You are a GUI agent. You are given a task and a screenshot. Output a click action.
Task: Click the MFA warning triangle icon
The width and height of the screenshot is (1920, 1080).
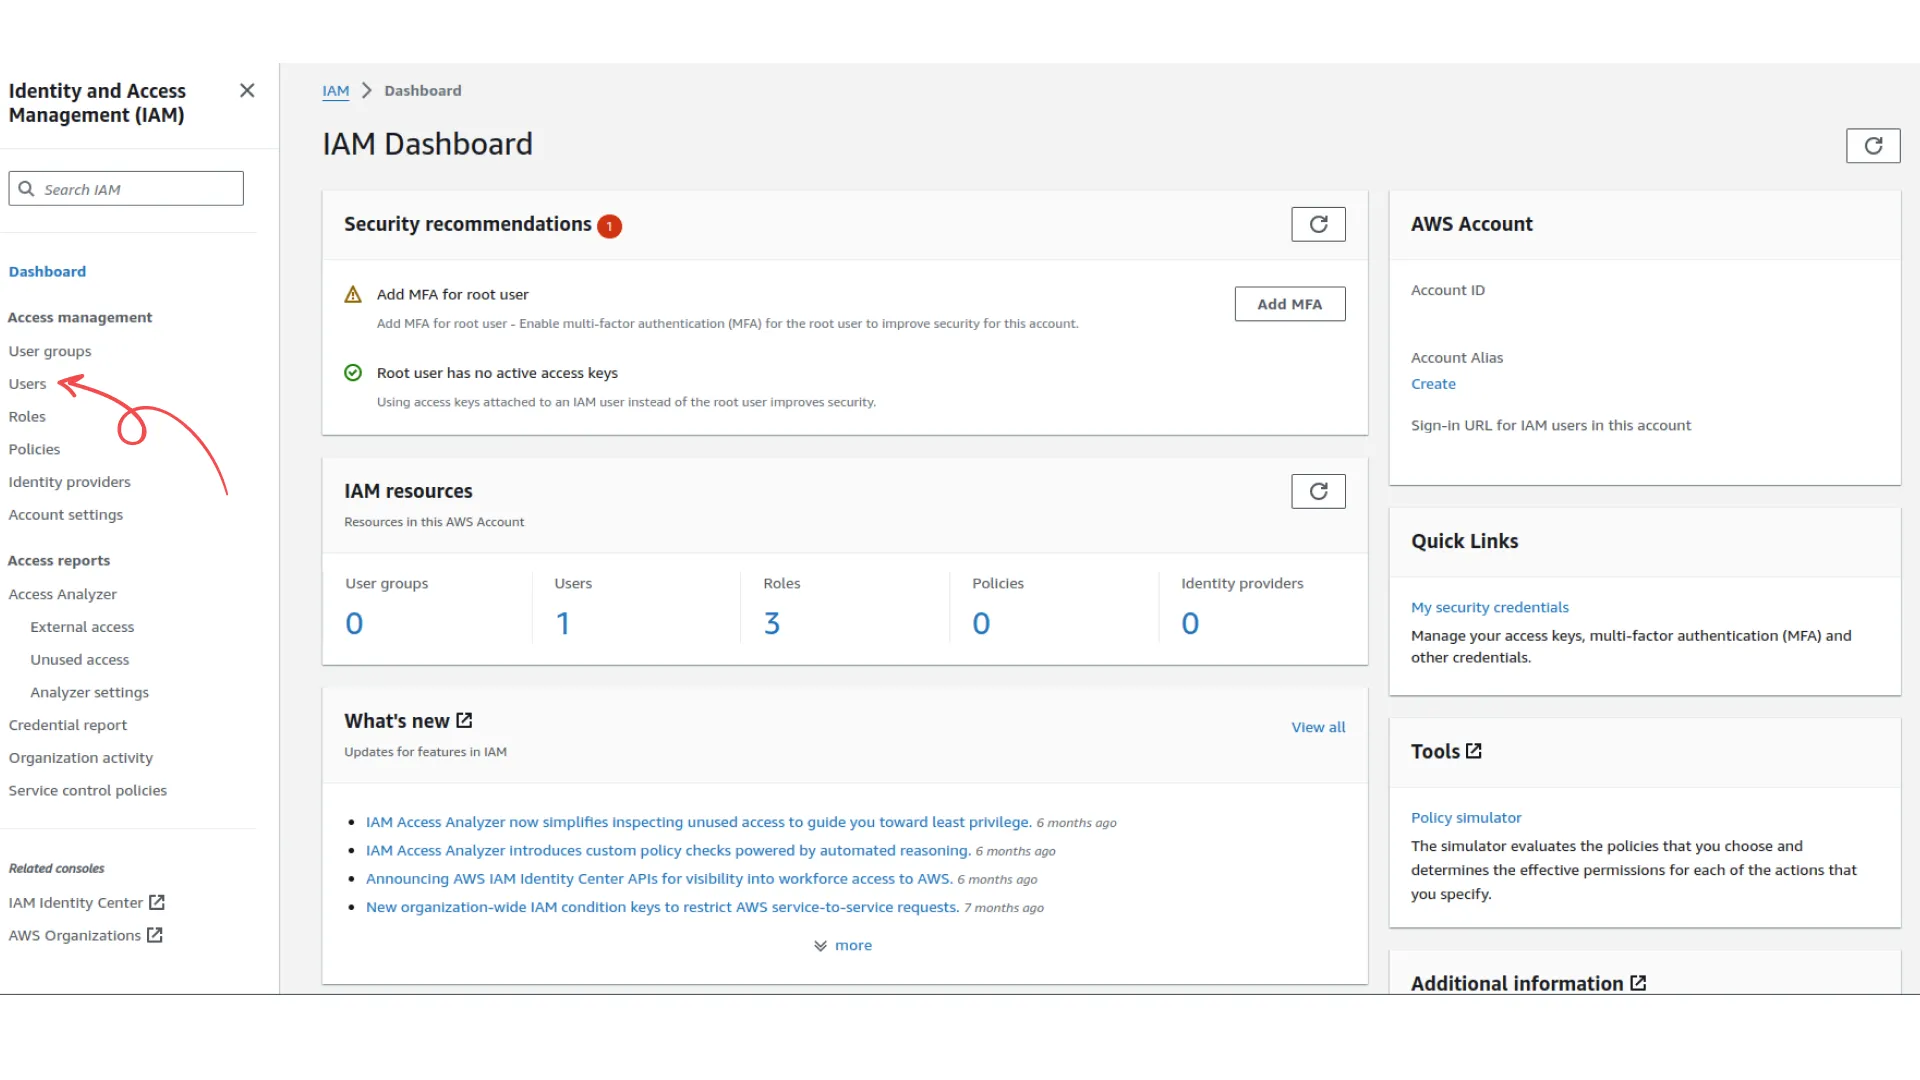353,295
